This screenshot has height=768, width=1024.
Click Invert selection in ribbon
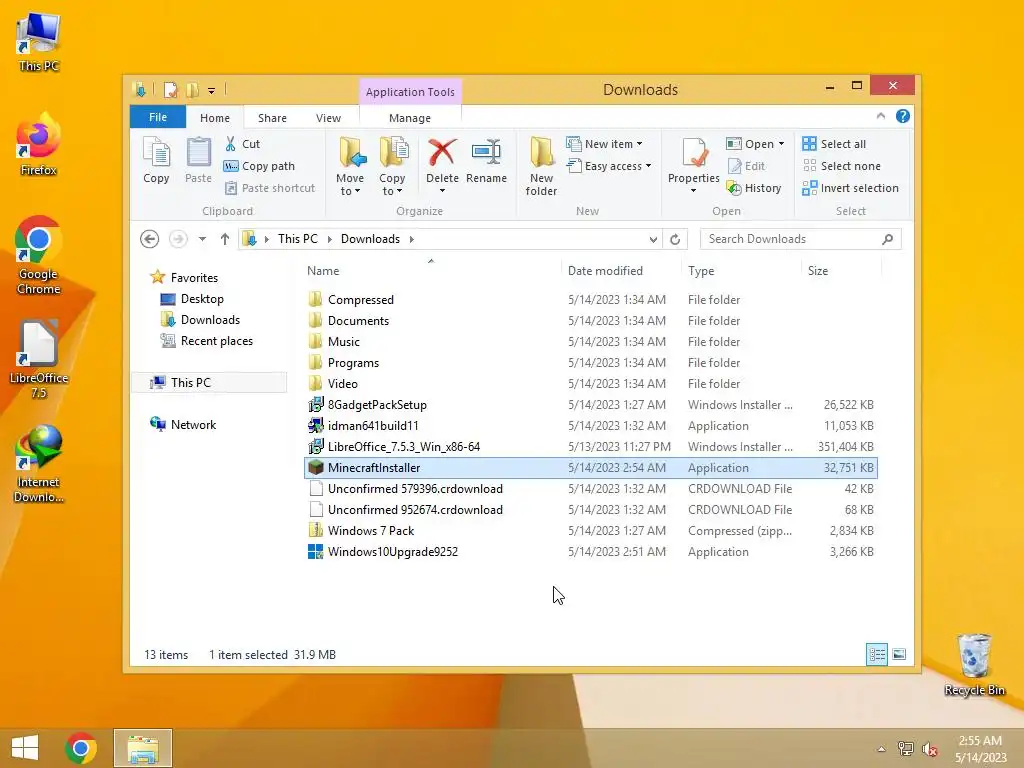coord(850,188)
